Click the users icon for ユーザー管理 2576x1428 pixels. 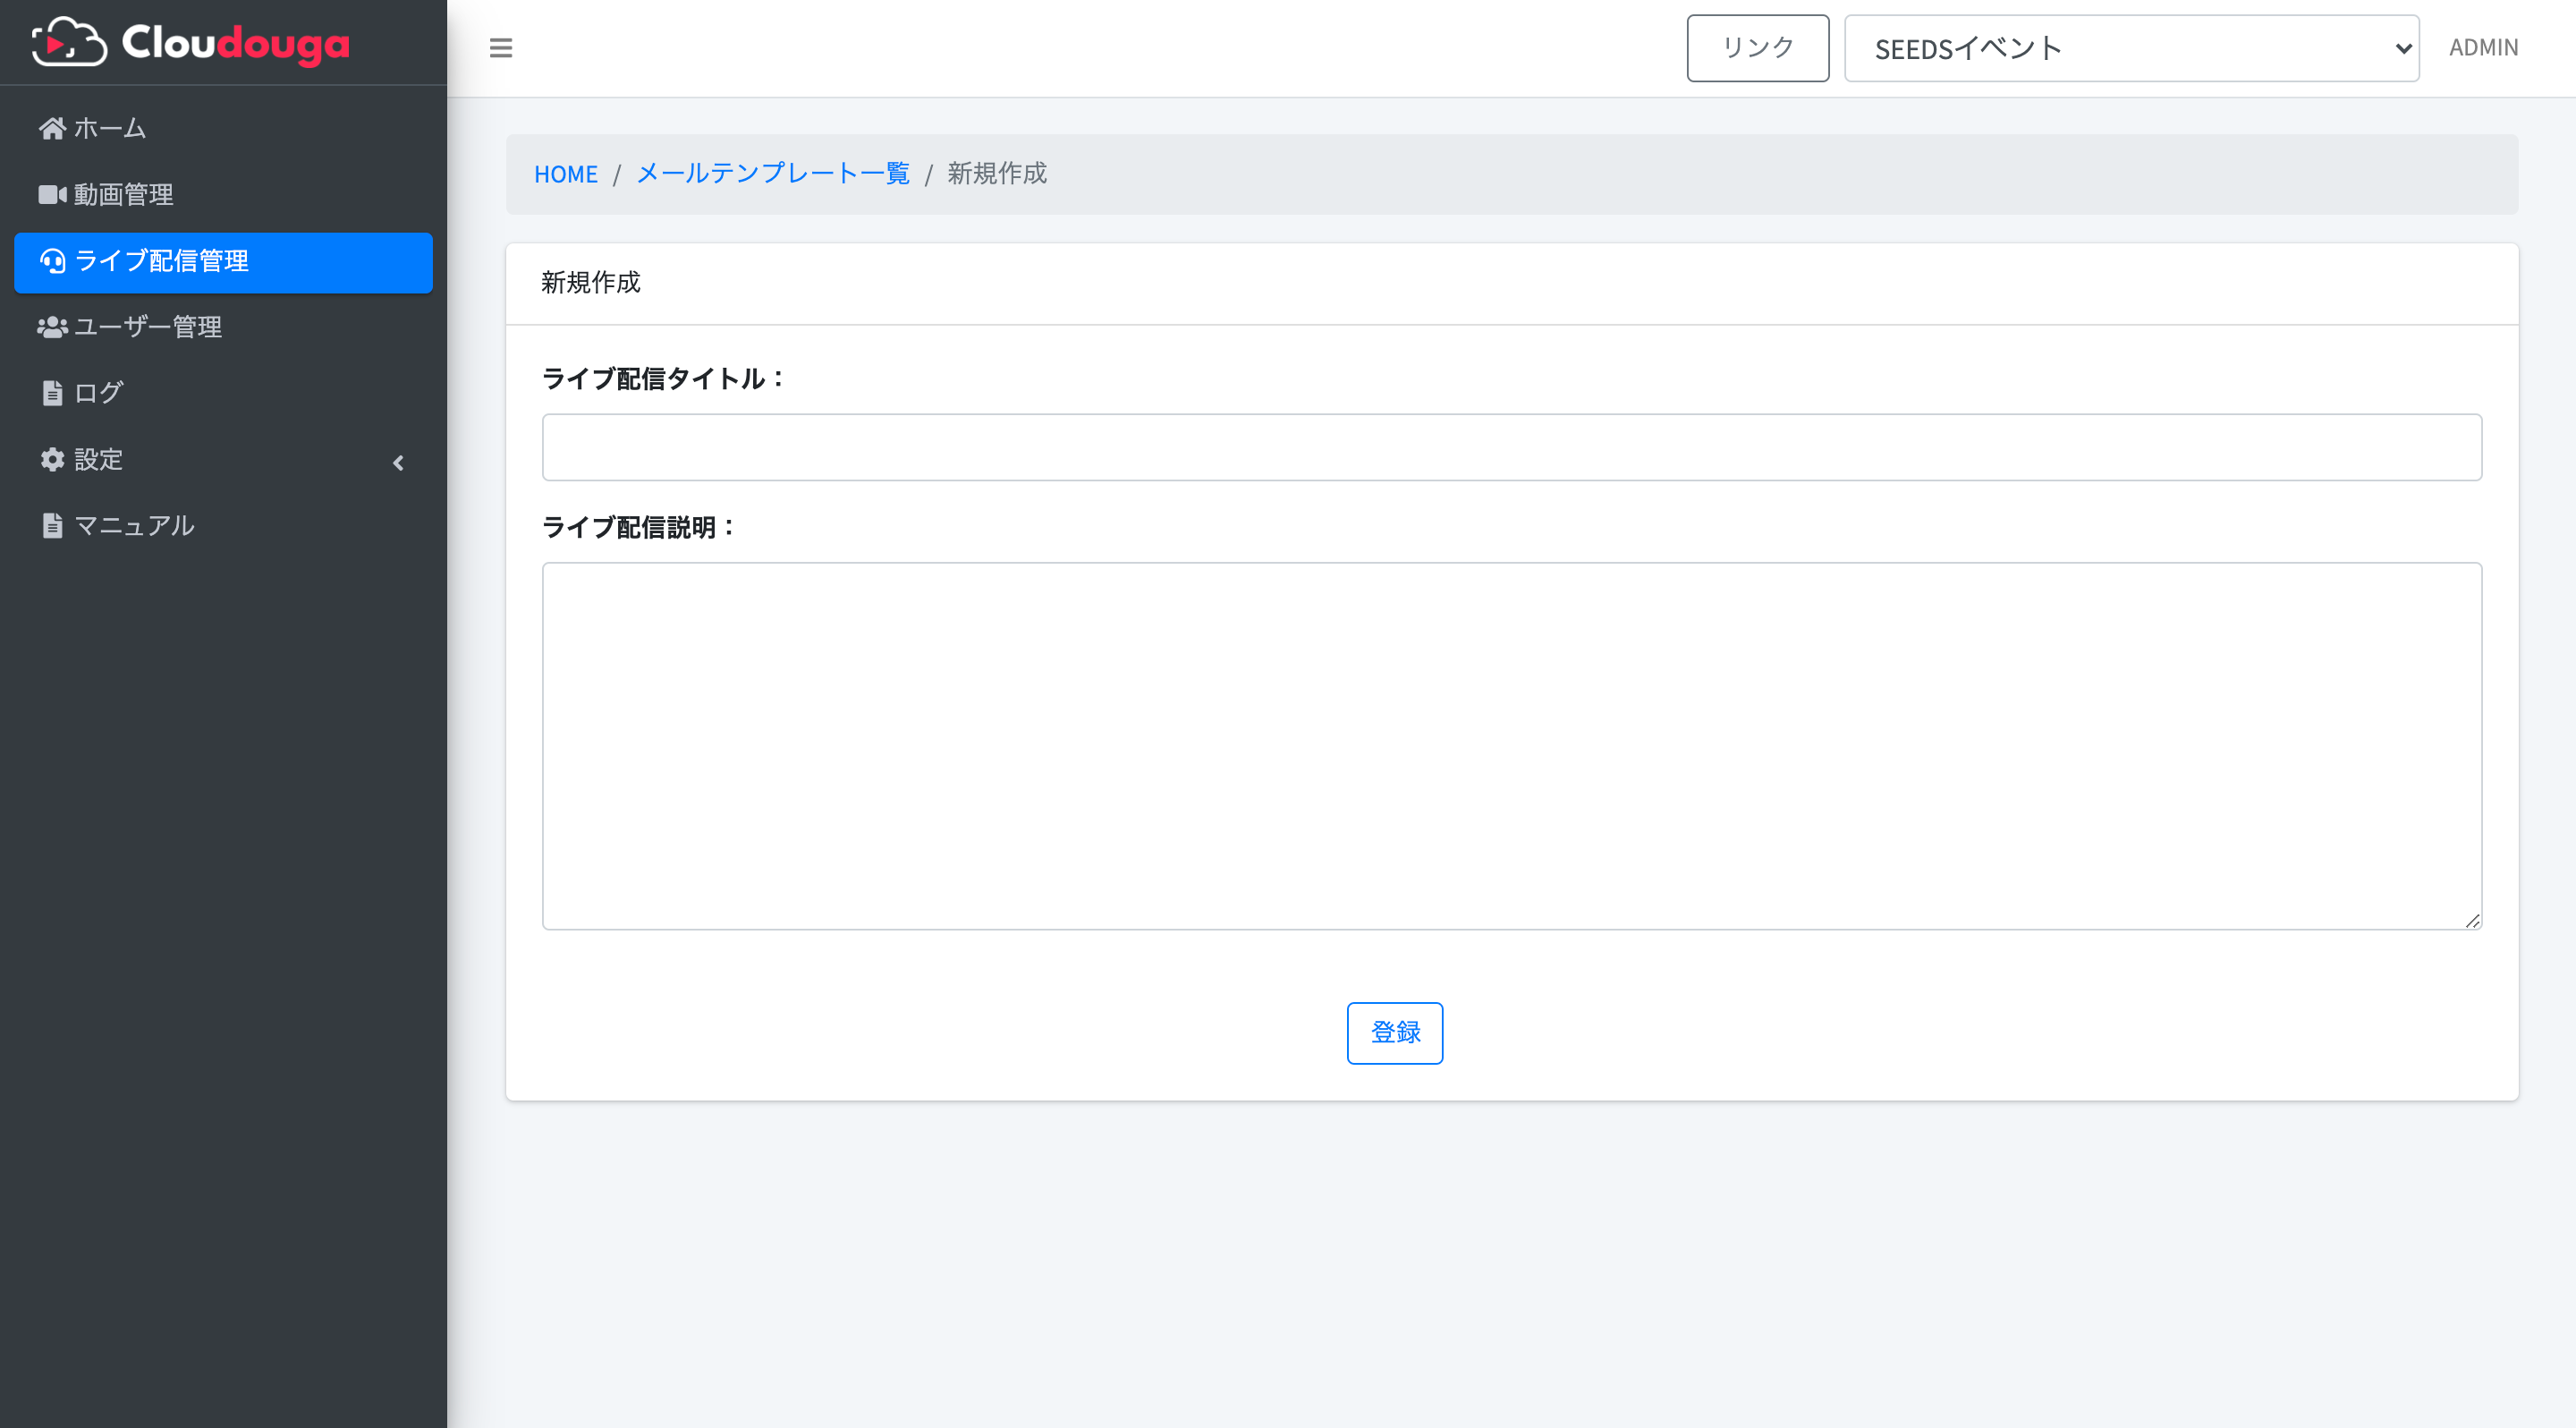click(52, 327)
